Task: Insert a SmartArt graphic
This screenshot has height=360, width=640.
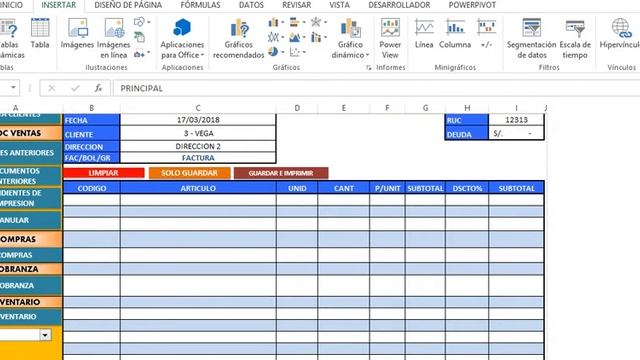Action: click(139, 38)
